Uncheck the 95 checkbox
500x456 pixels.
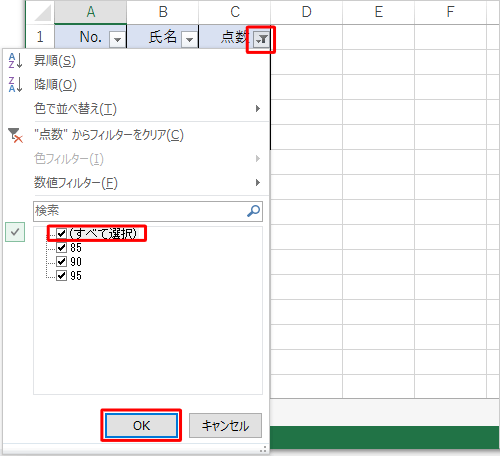pos(62,276)
